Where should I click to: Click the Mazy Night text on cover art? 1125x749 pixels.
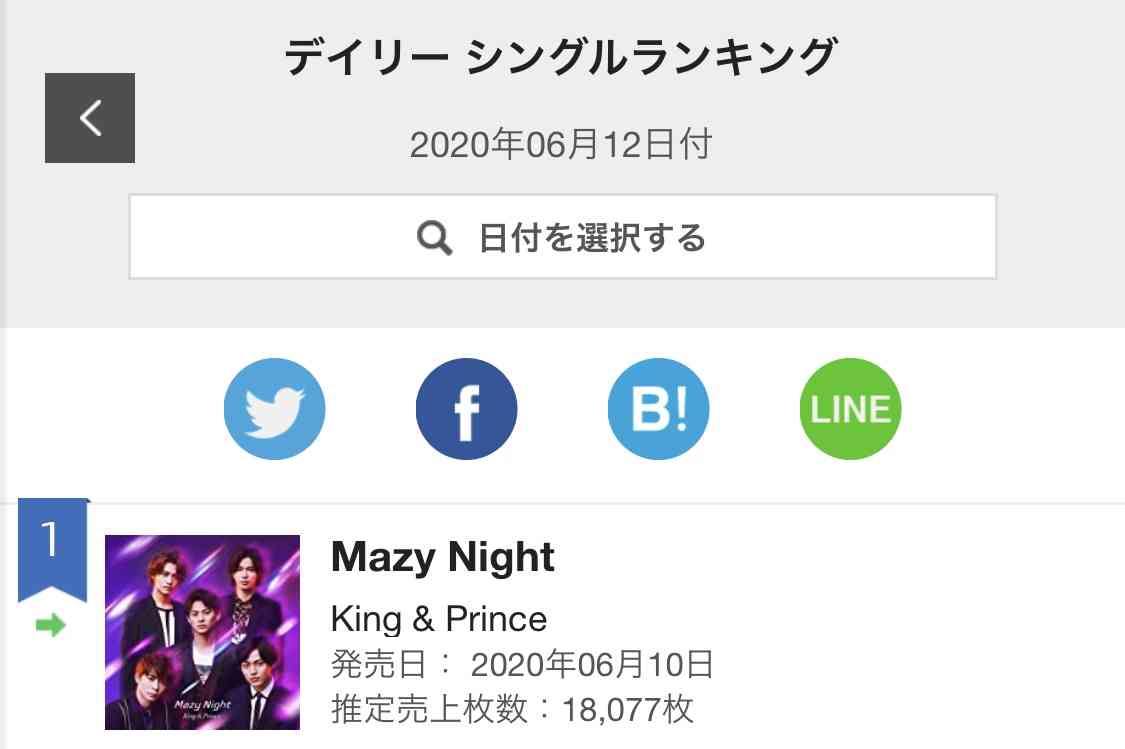(x=202, y=705)
